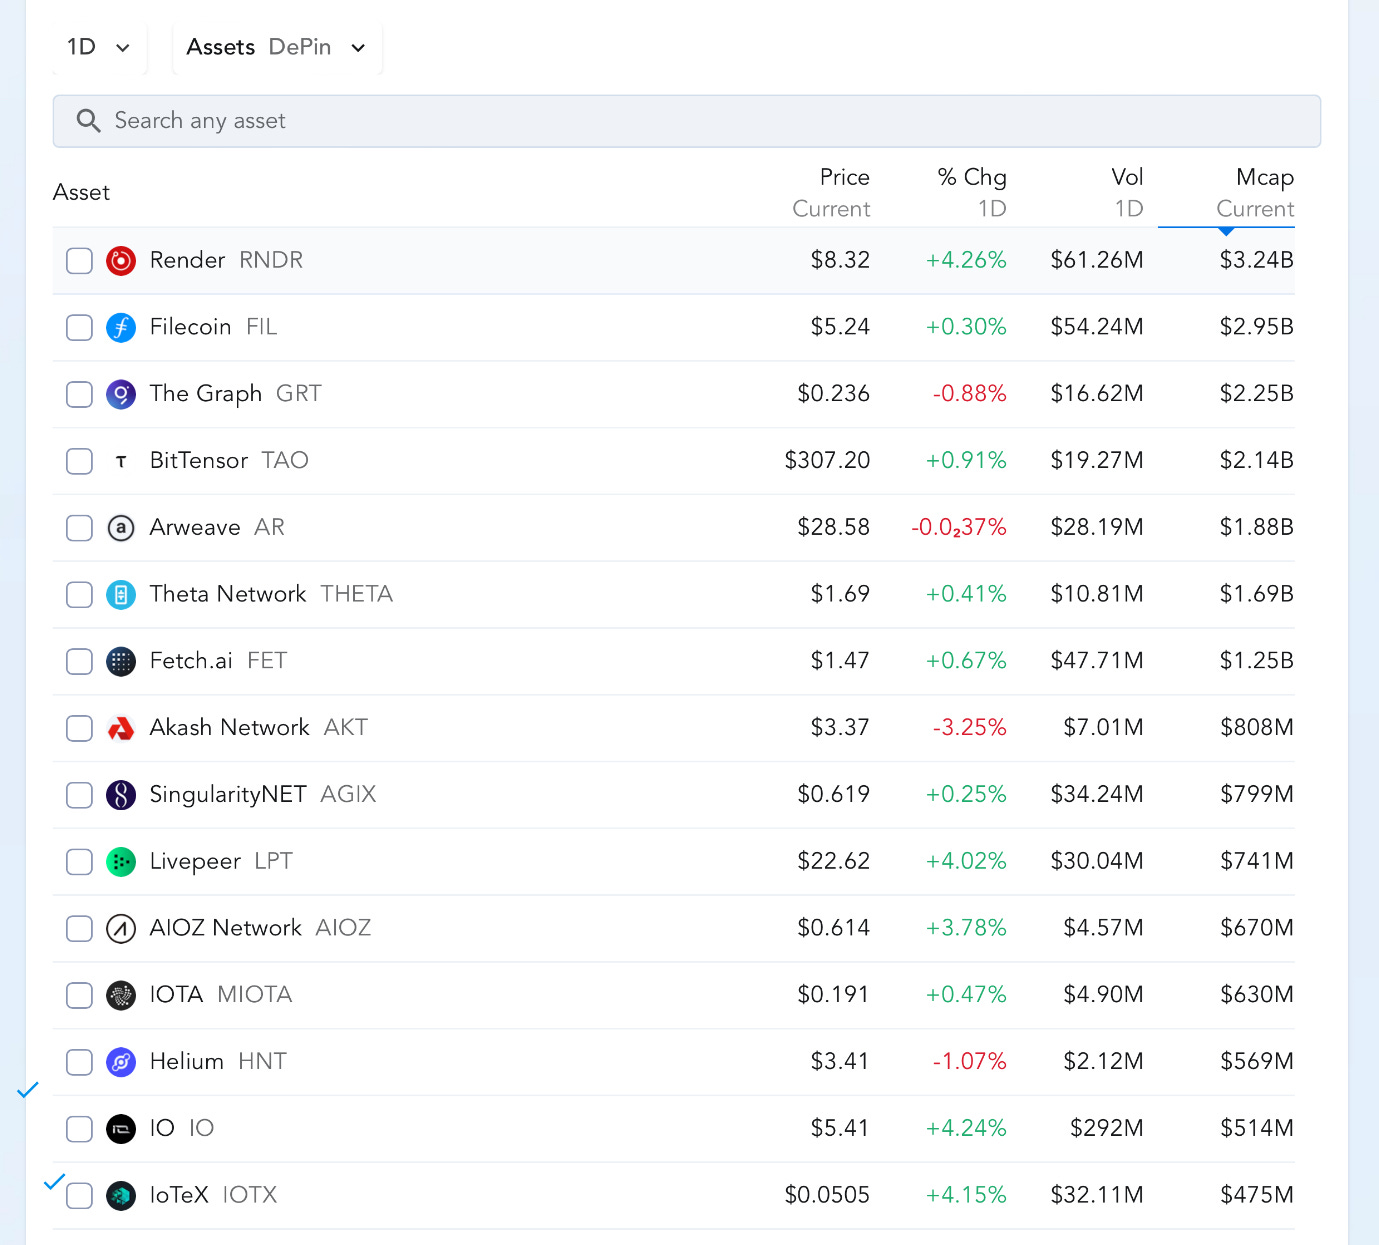
Task: Click IoTeX market cap $475M
Action: tap(1257, 1195)
